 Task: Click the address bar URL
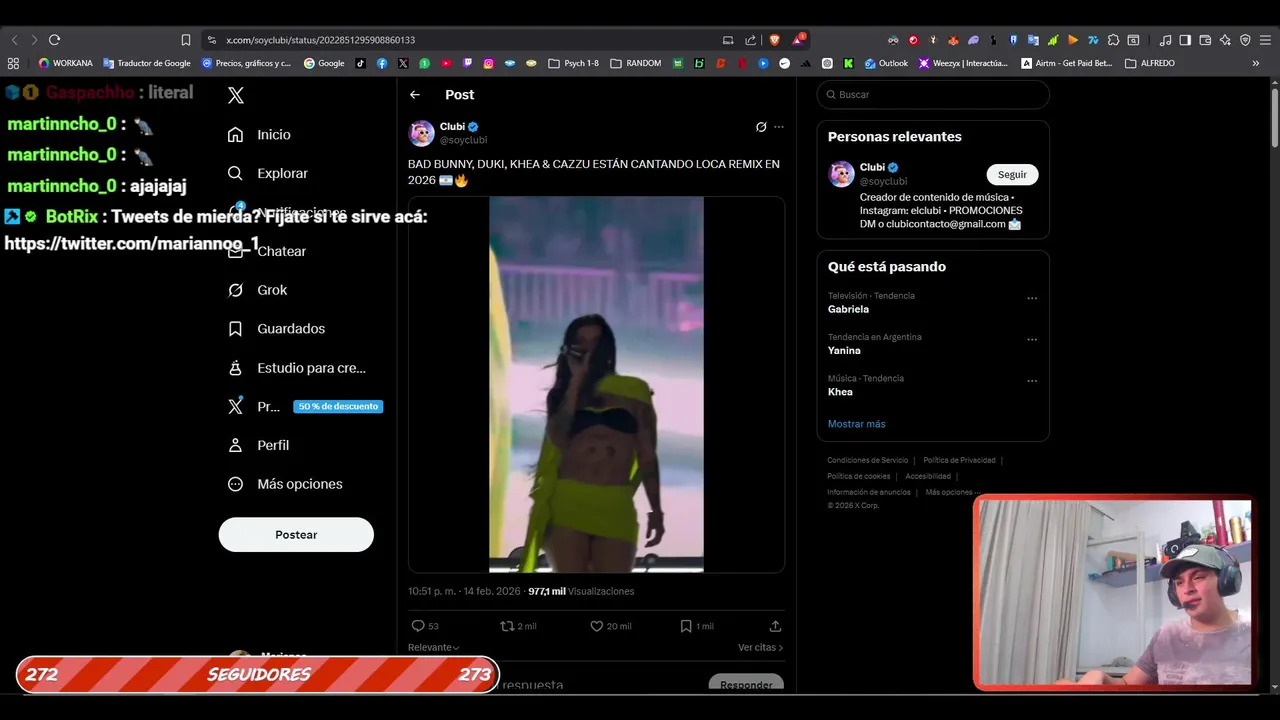pos(320,40)
